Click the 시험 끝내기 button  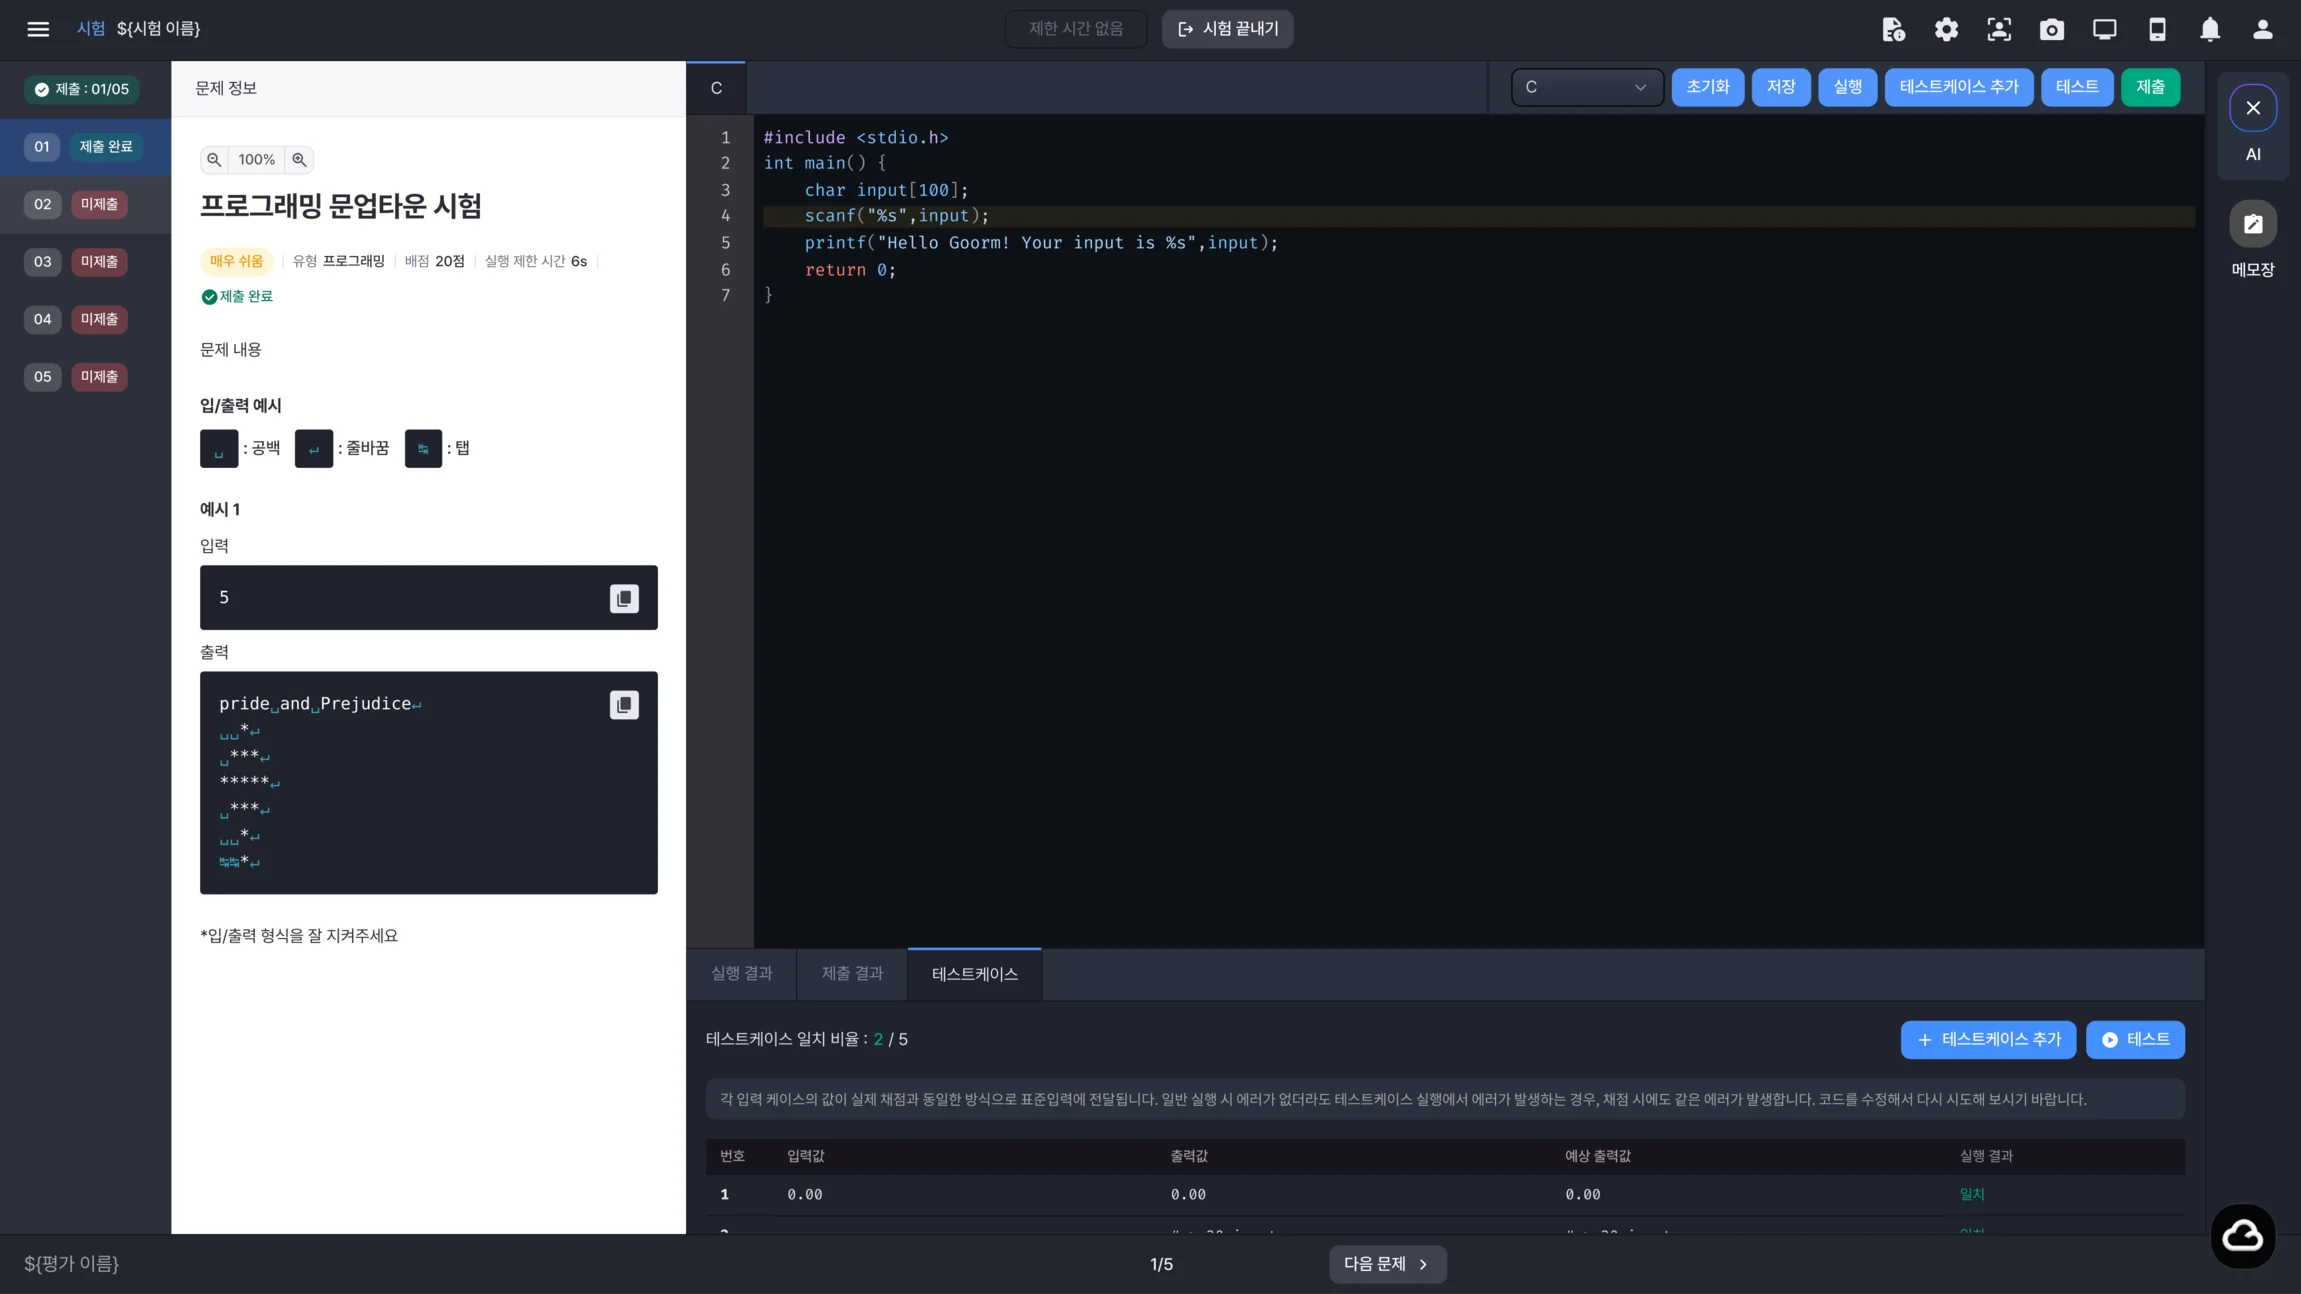click(1228, 29)
